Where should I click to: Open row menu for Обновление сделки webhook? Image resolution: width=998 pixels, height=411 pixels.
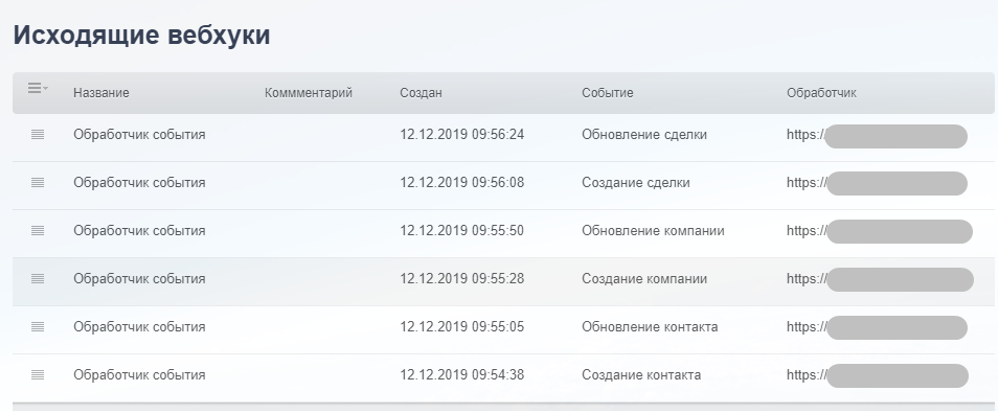coord(39,136)
